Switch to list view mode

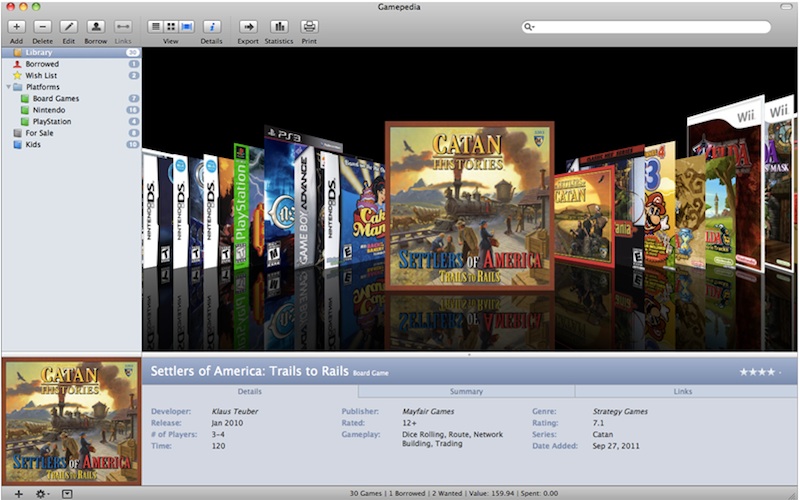pos(156,26)
